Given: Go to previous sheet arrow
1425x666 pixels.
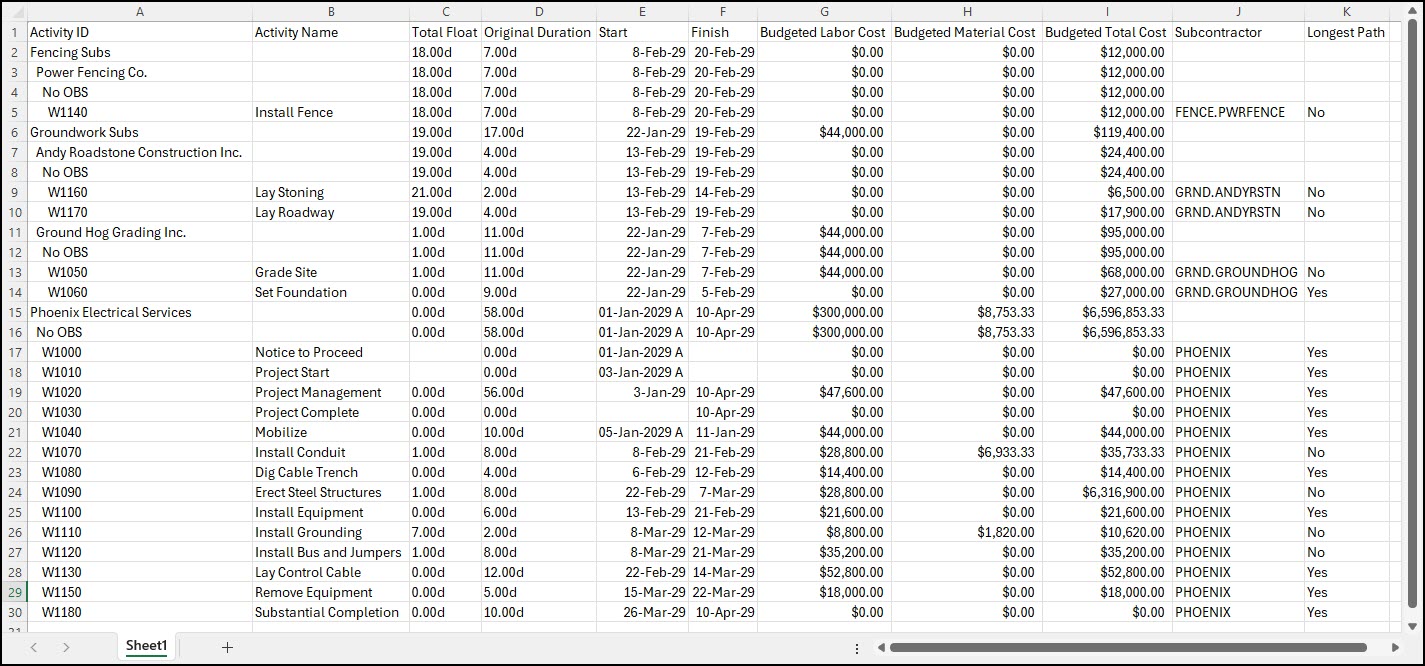Looking at the screenshot, I should (x=34, y=647).
